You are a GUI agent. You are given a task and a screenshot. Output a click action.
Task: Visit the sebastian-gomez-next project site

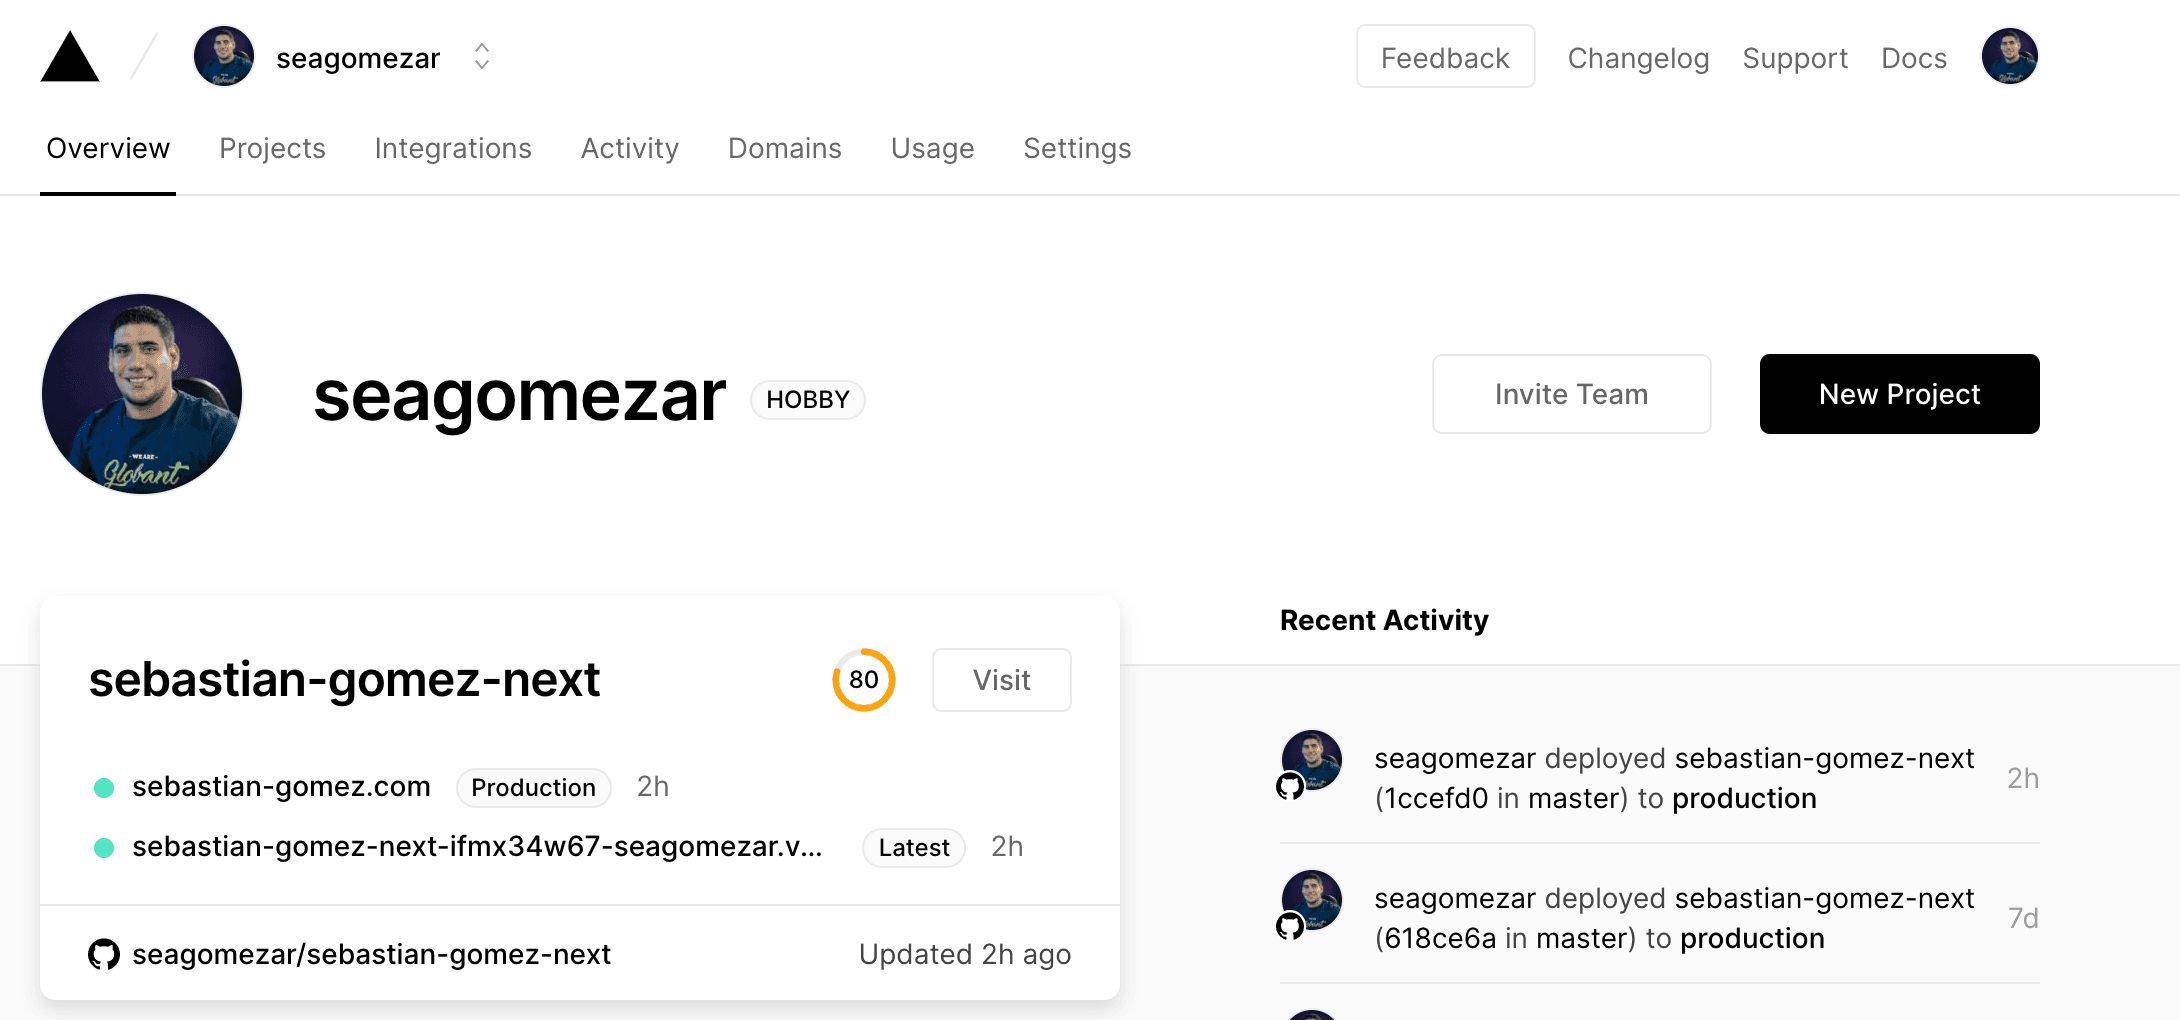pos(1001,680)
